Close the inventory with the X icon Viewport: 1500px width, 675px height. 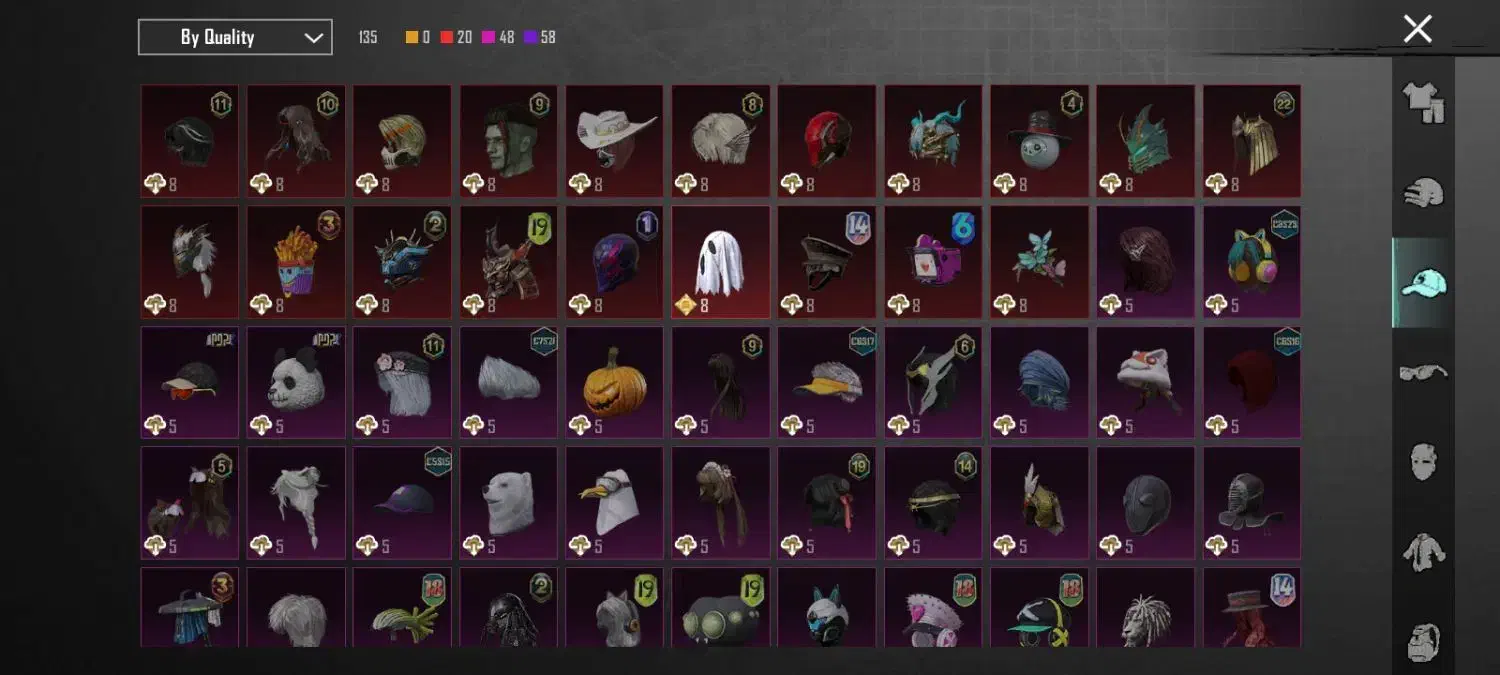pyautogui.click(x=1417, y=29)
